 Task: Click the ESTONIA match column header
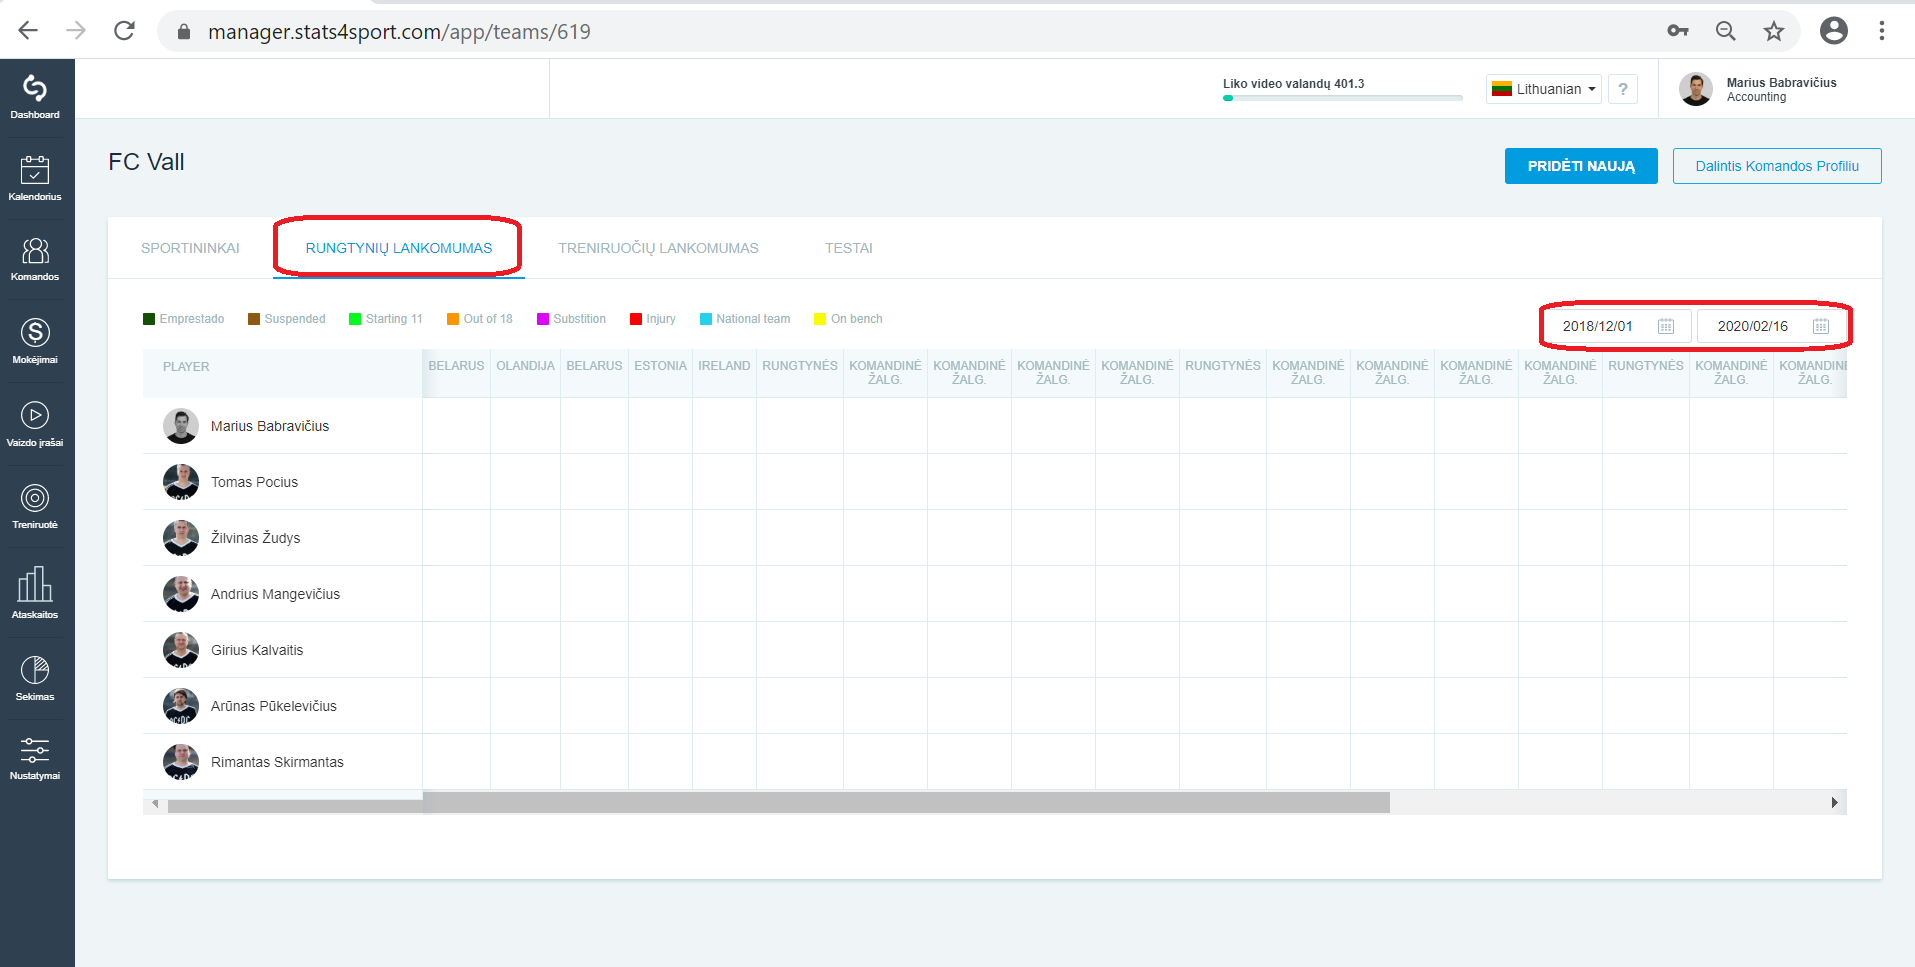click(x=660, y=366)
